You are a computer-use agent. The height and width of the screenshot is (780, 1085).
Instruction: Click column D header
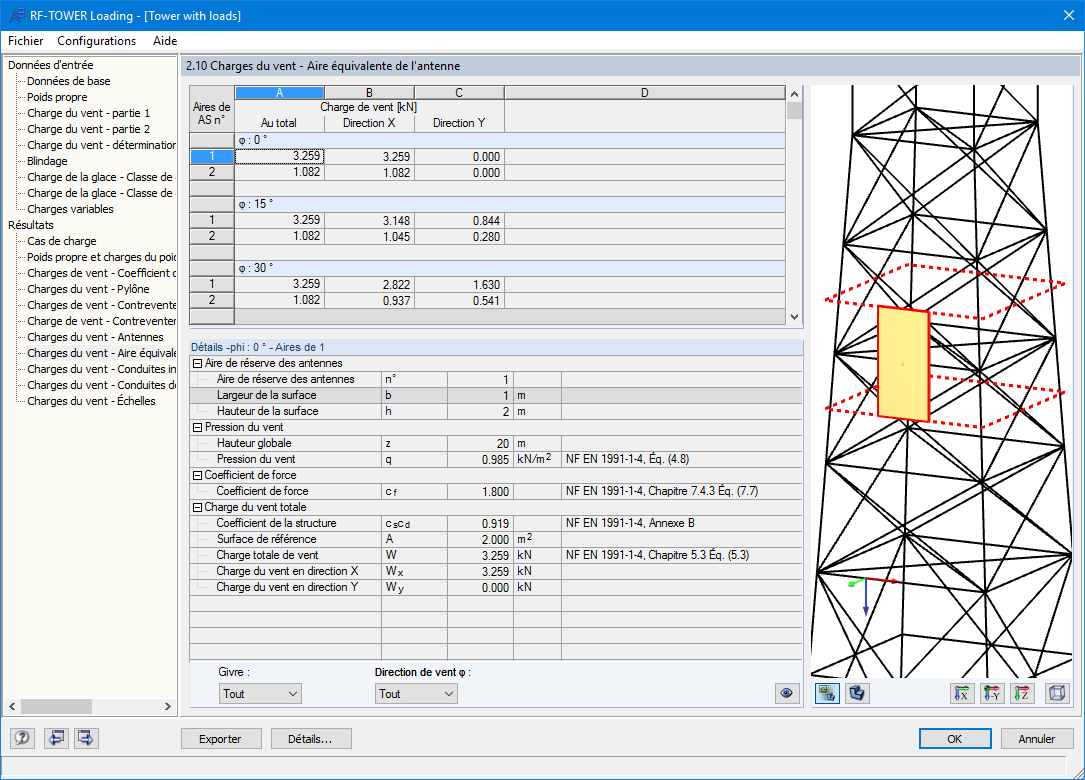tap(645, 93)
